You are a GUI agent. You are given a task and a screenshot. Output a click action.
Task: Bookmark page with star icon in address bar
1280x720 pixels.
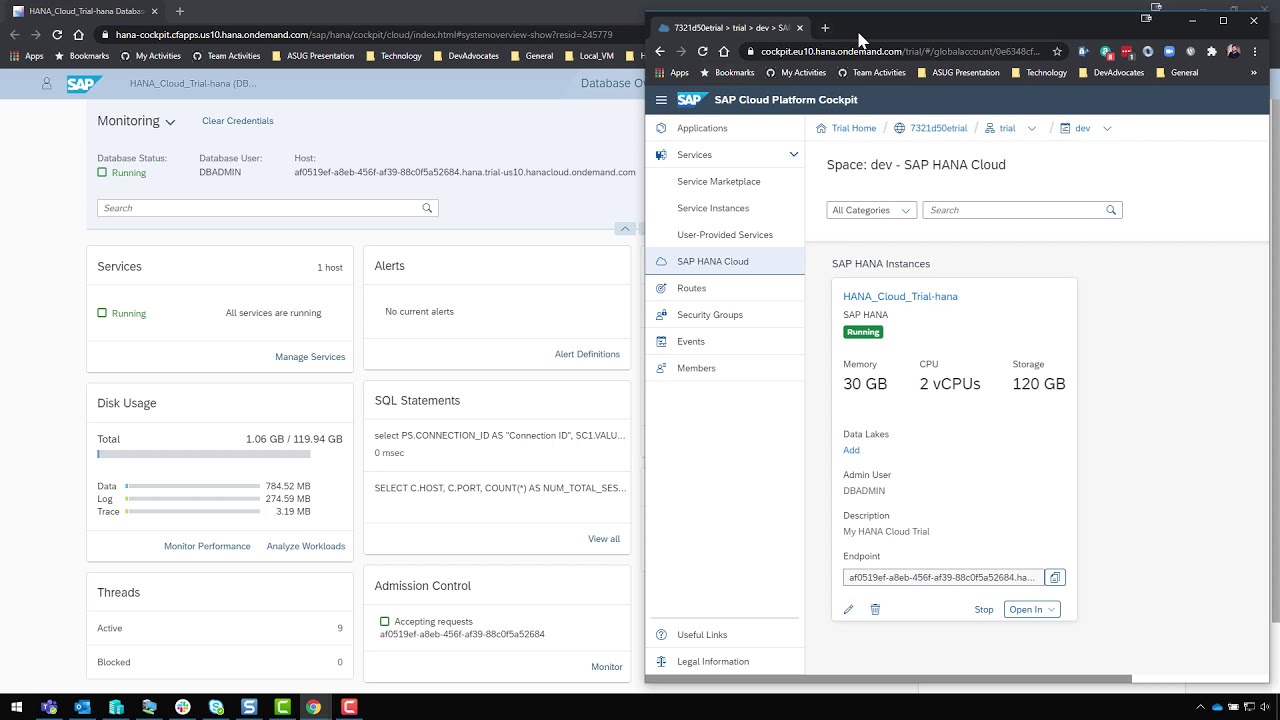click(1057, 51)
